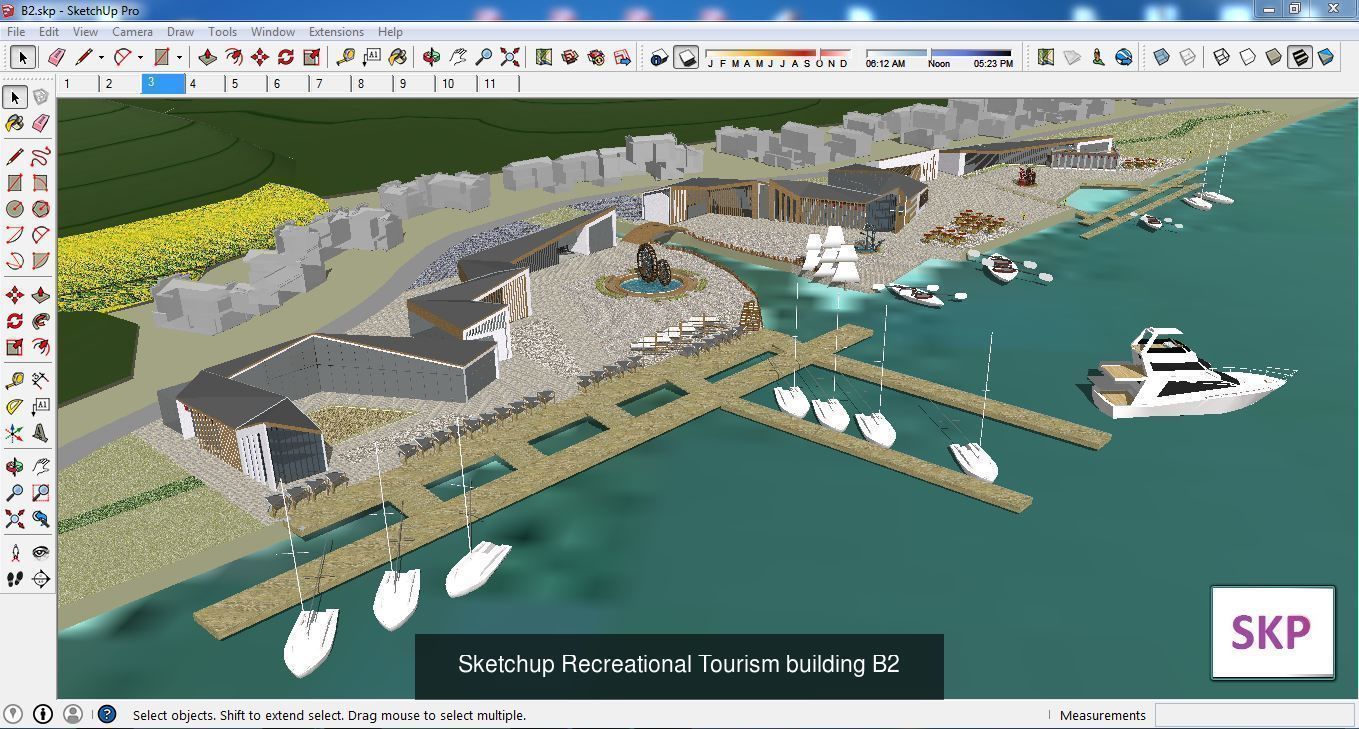Toggle the greyed Terrain icon
This screenshot has height=729, width=1359.
click(x=1072, y=57)
